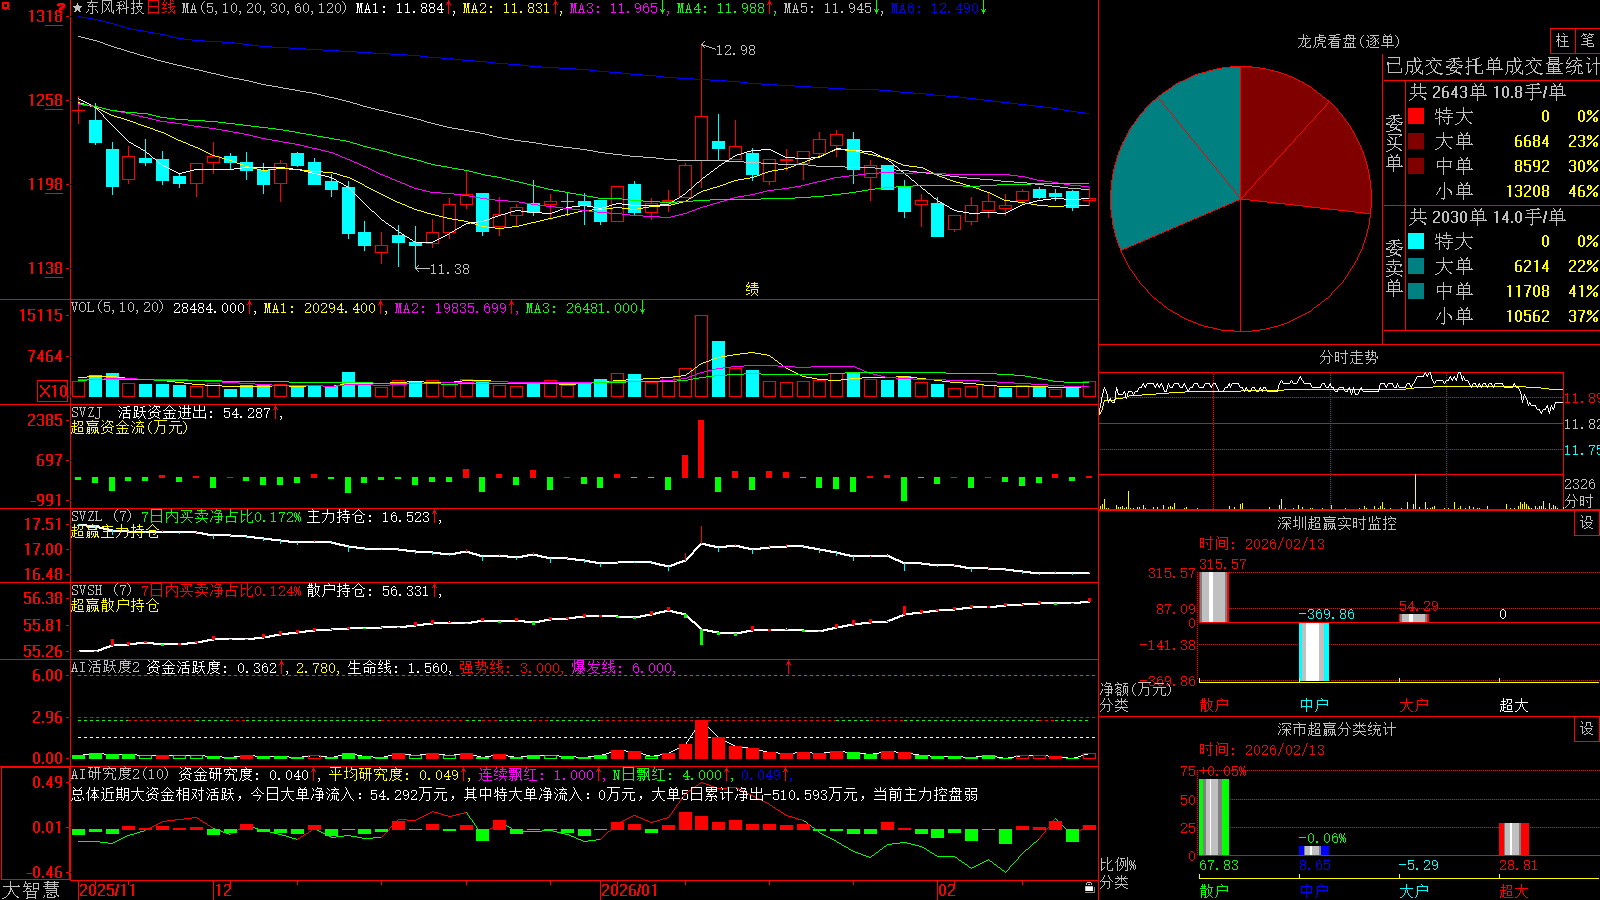Click the 绩 earnings marker below the candlesticks

752,289
